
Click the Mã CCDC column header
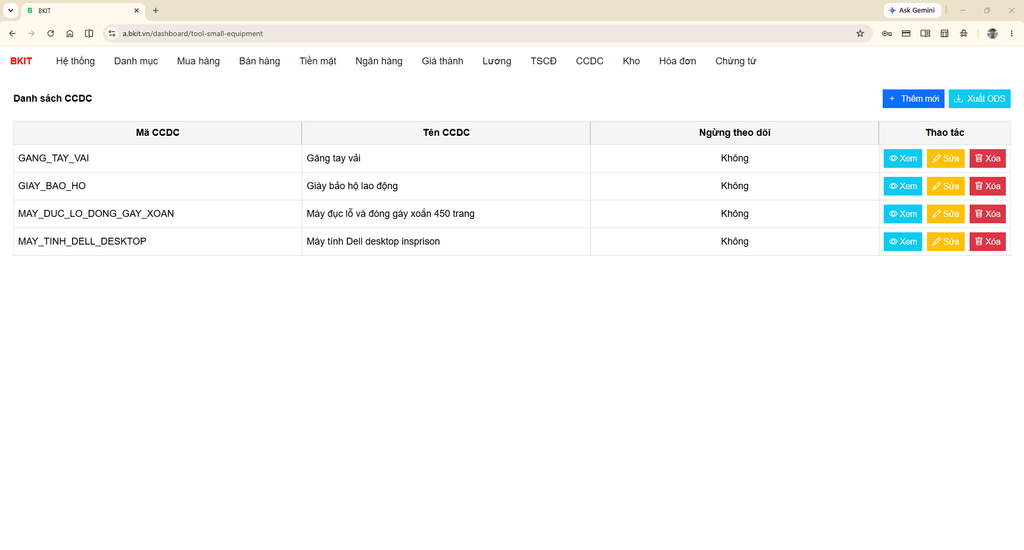[x=157, y=133]
